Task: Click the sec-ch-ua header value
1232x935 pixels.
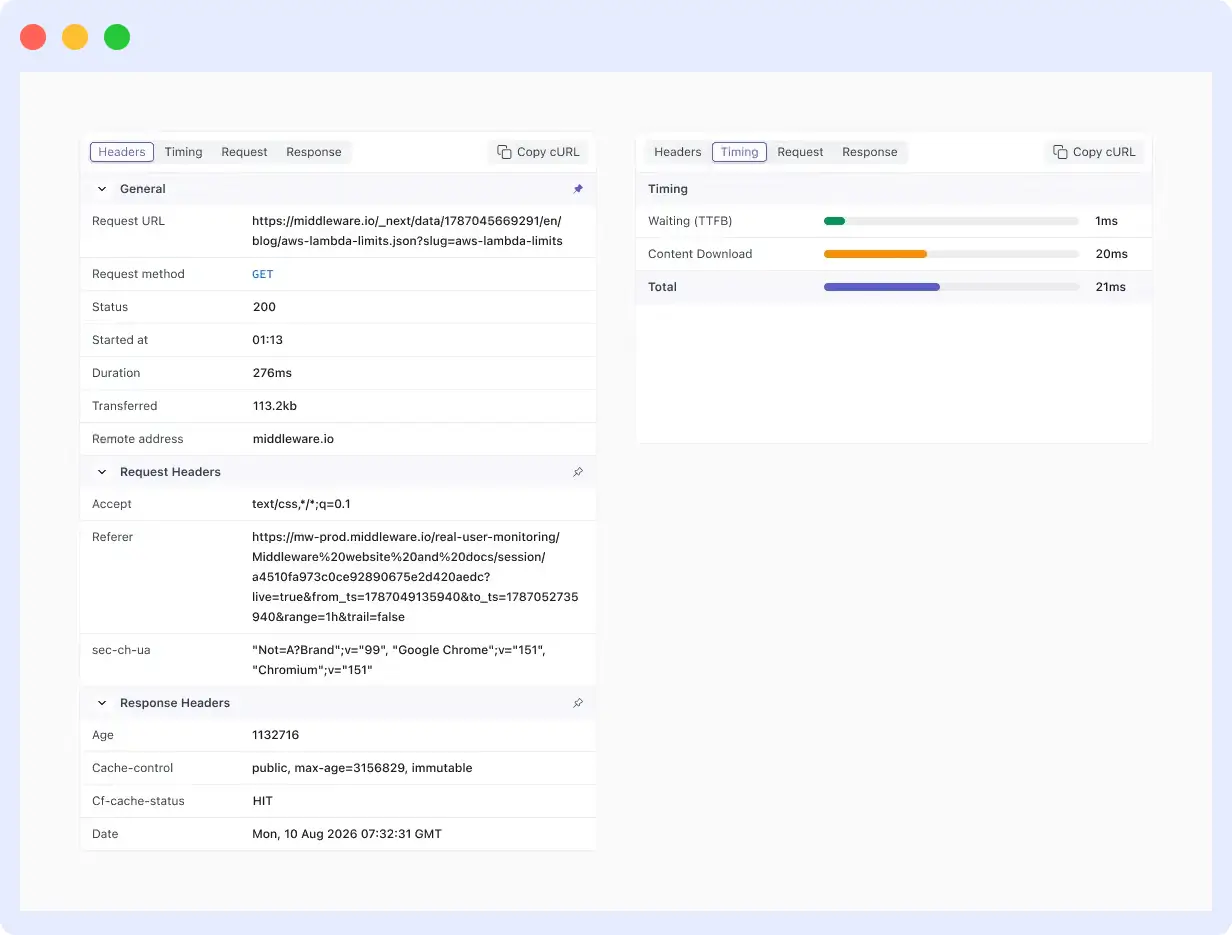Action: (399, 660)
